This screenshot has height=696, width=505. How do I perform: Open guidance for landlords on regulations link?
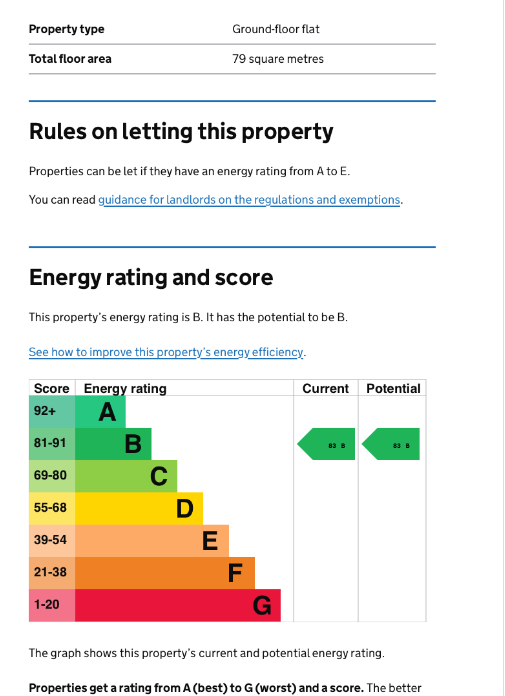click(249, 200)
